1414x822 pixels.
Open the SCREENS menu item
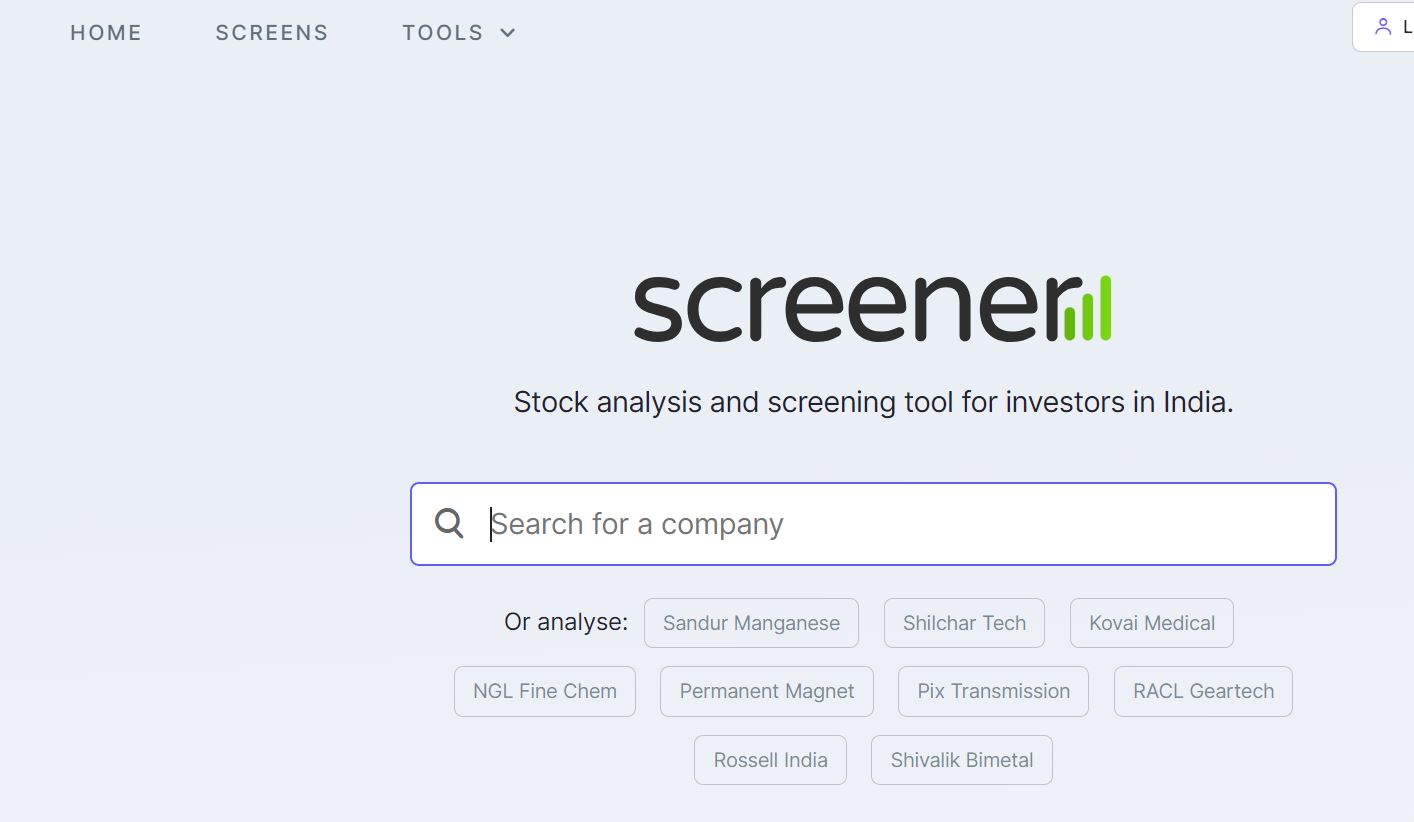(272, 33)
